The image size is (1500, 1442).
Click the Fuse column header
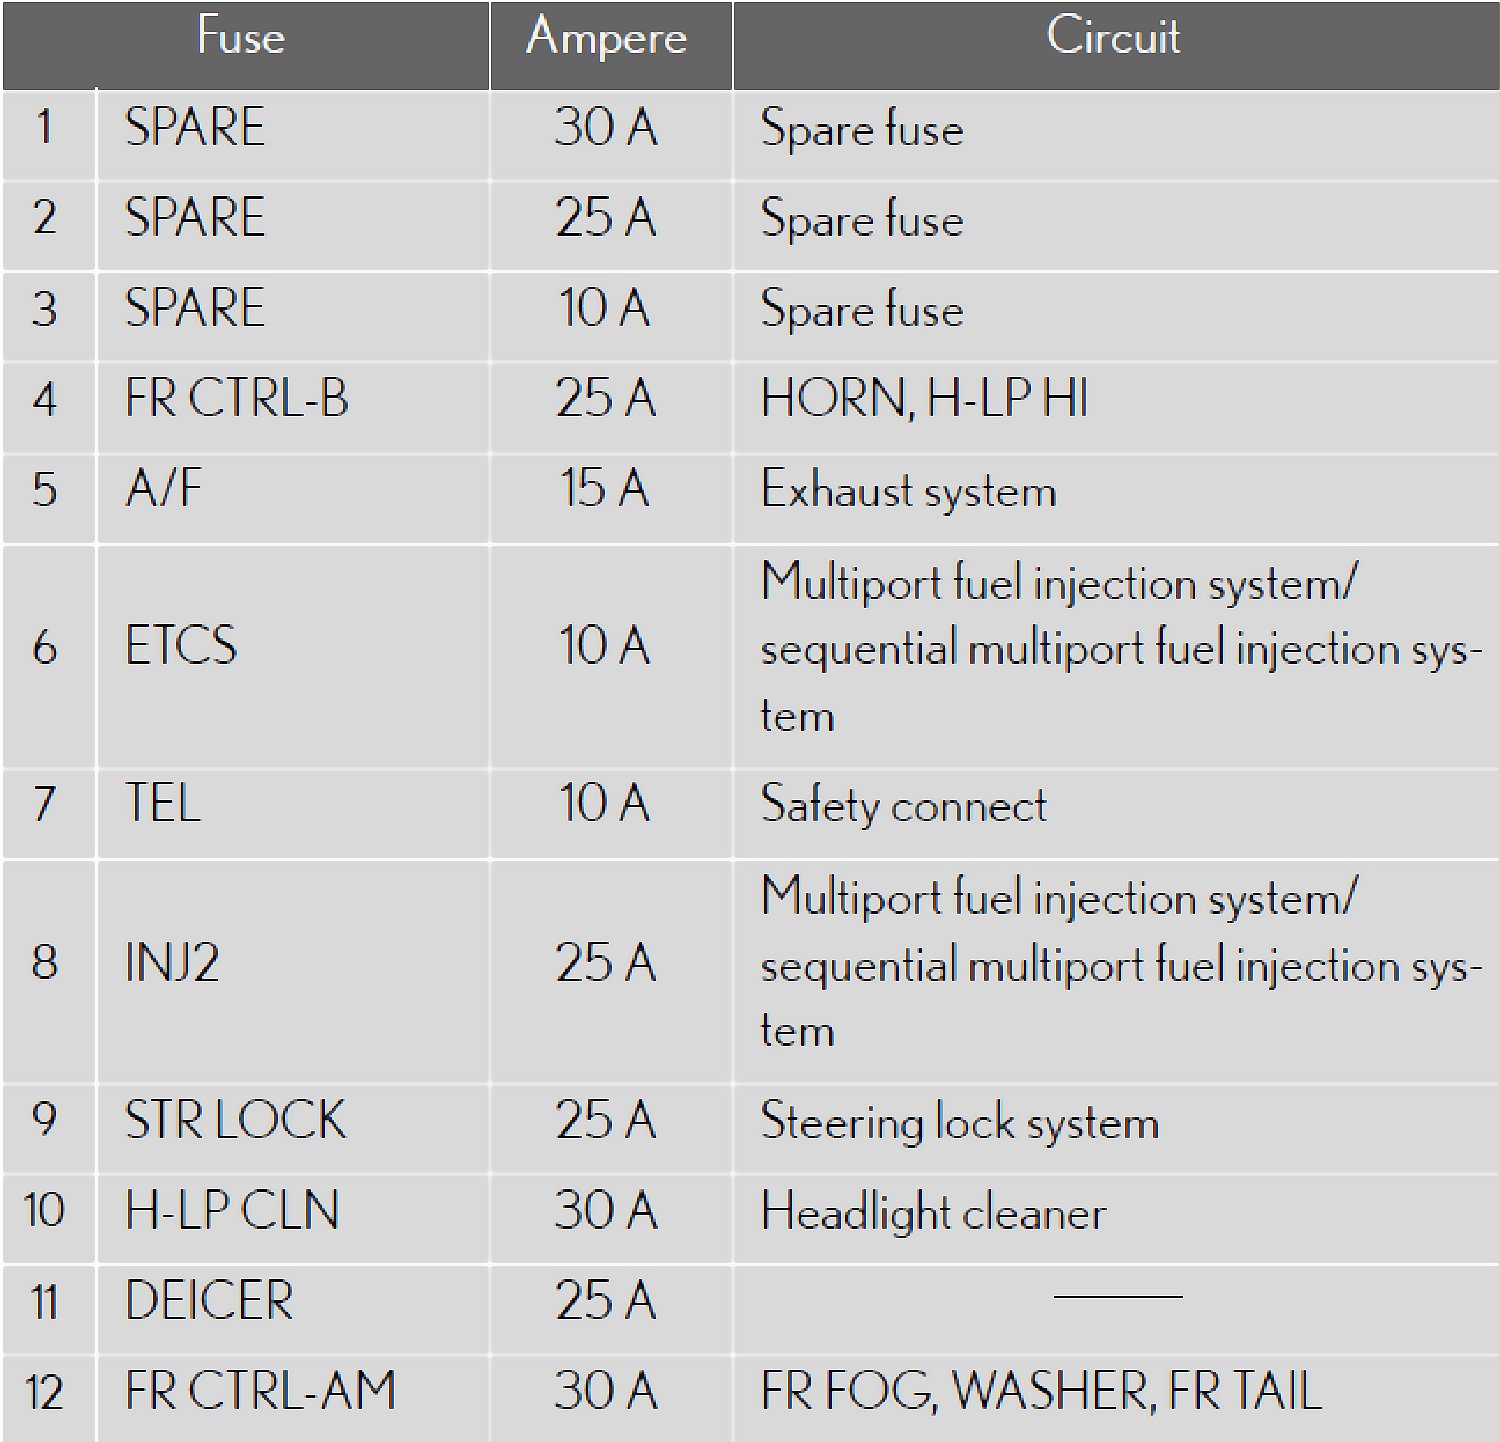(x=241, y=38)
